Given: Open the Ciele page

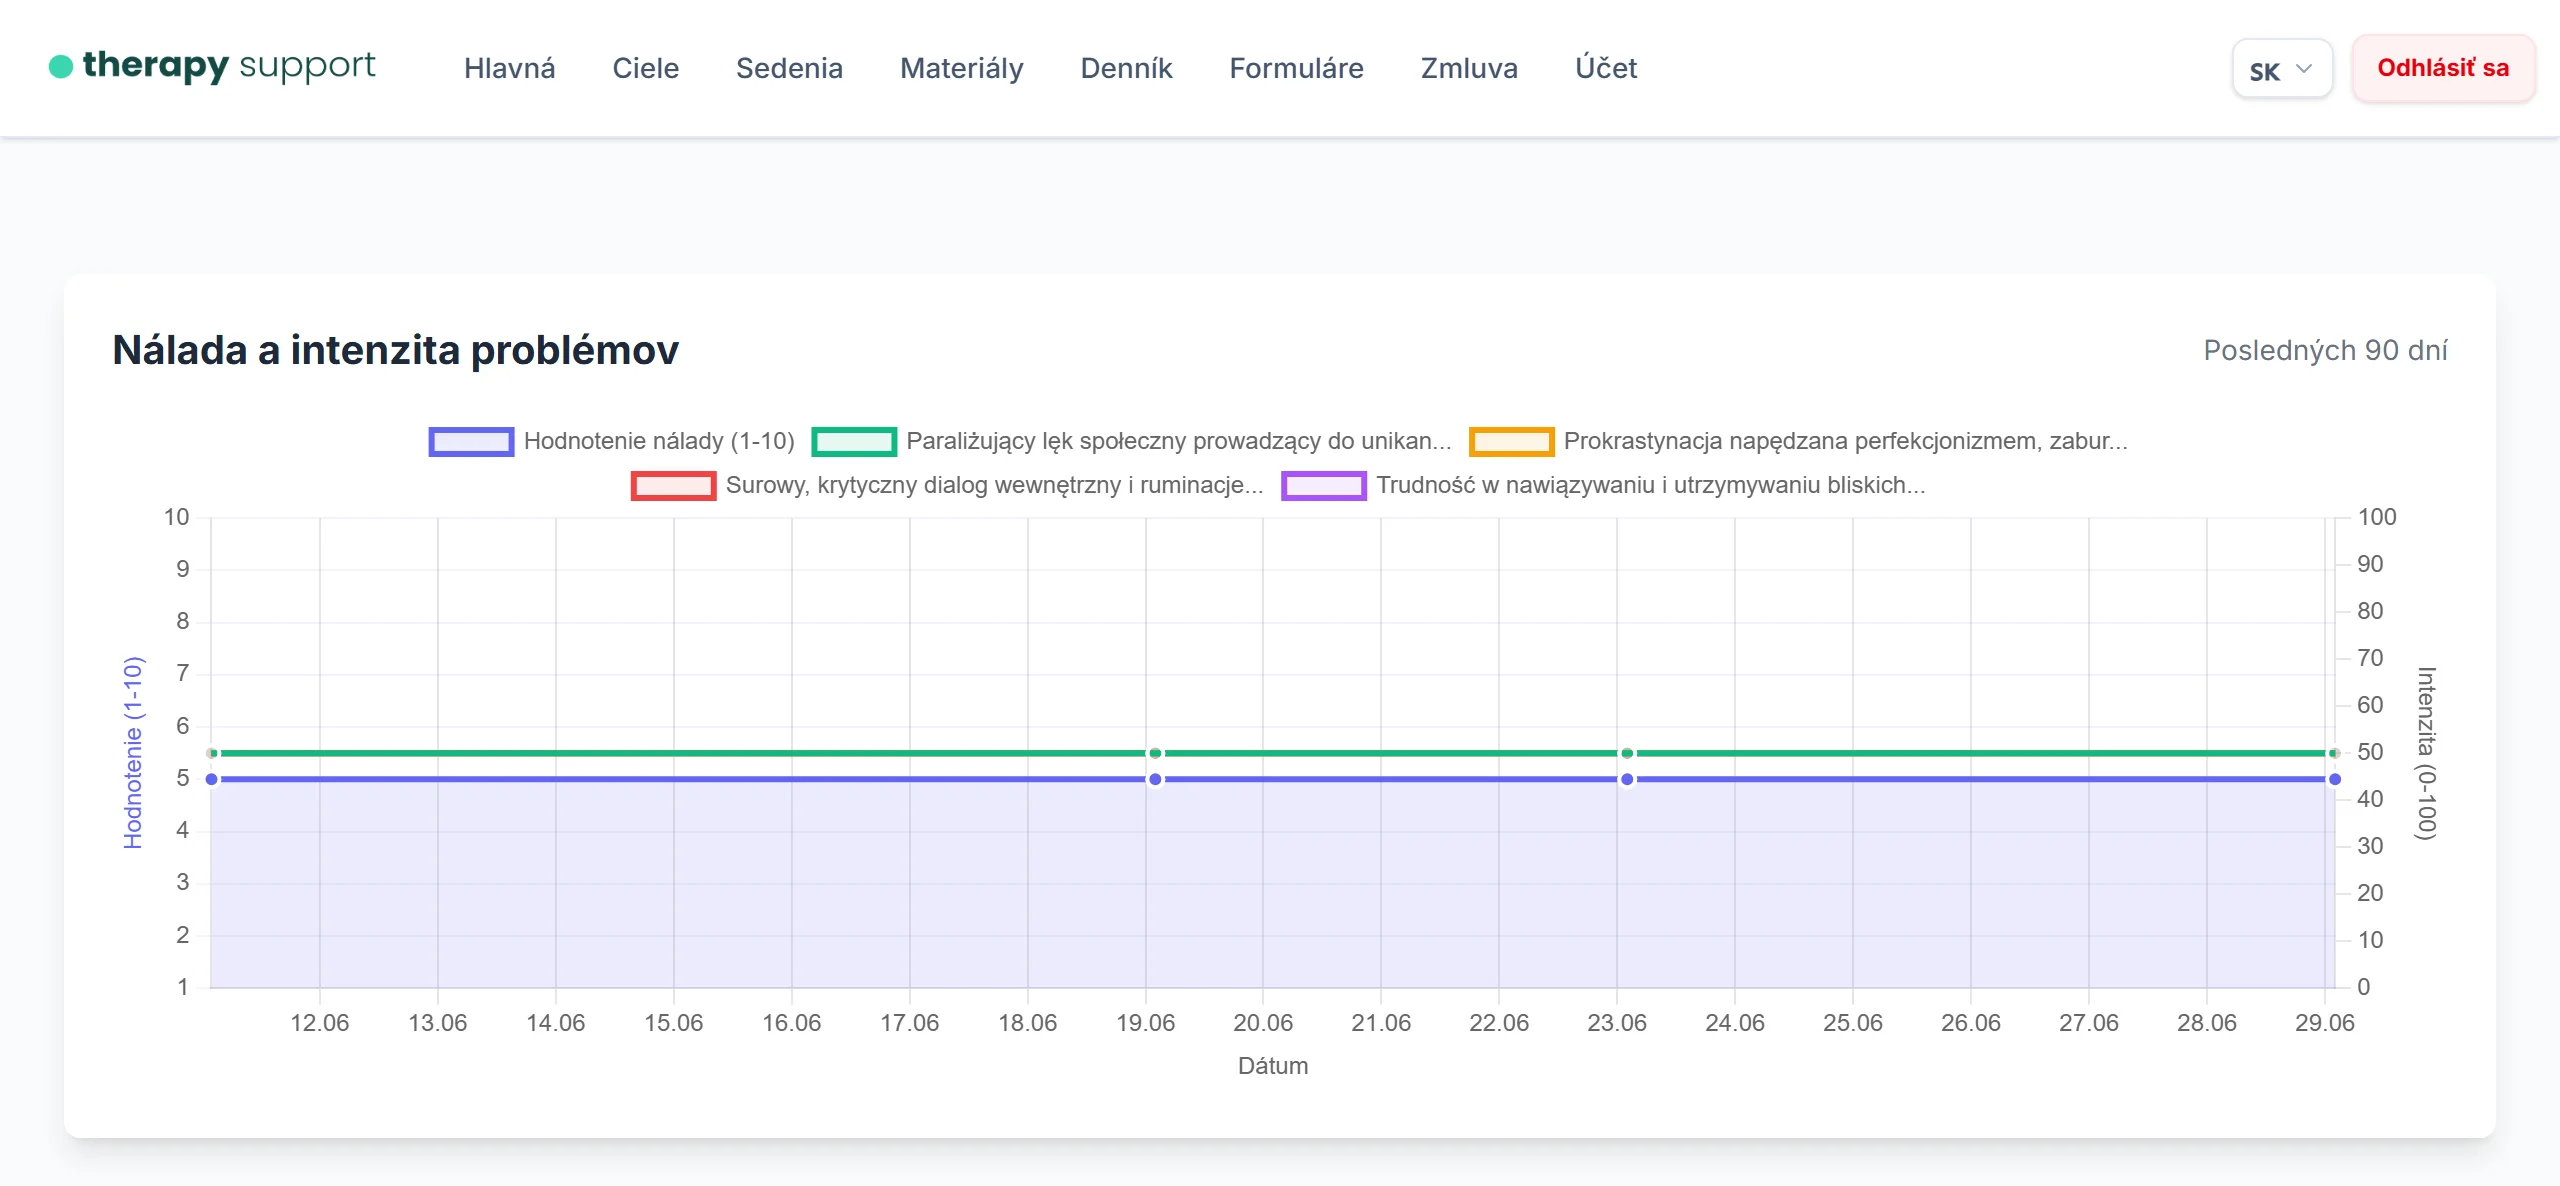Looking at the screenshot, I should coord(646,68).
